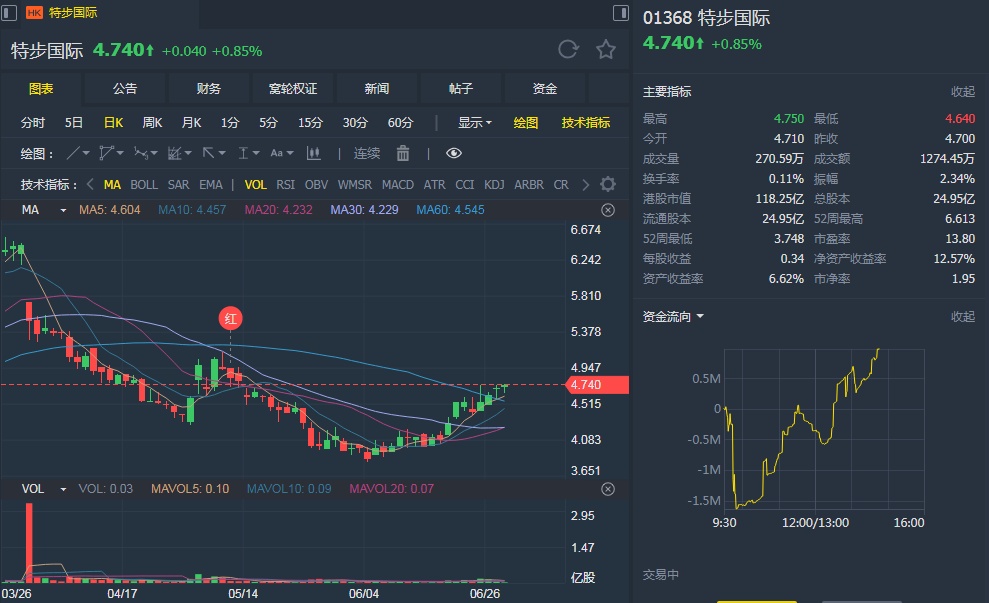Collapse 主要指标 section via 收起

coord(962,92)
